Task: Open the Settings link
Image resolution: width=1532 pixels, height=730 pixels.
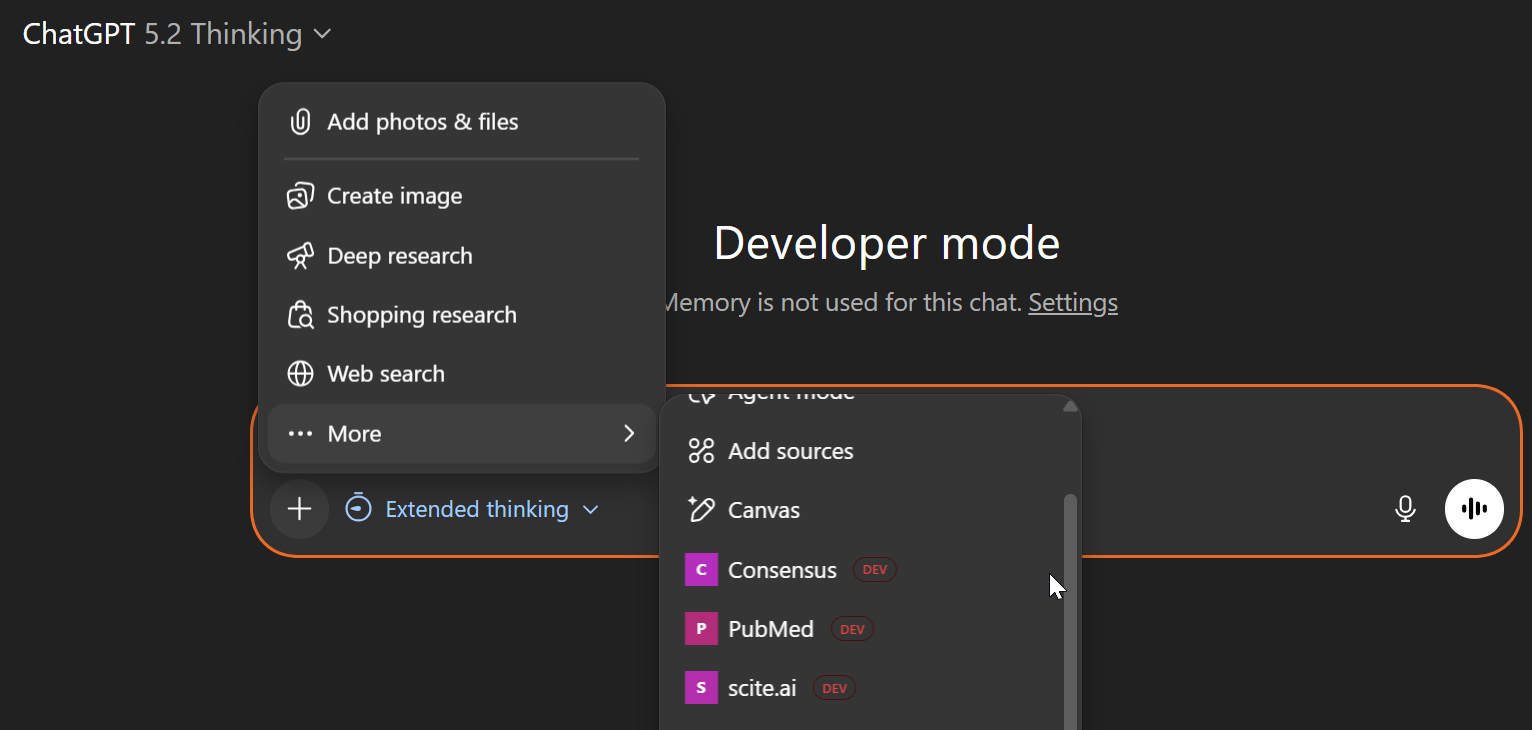Action: coord(1072,302)
